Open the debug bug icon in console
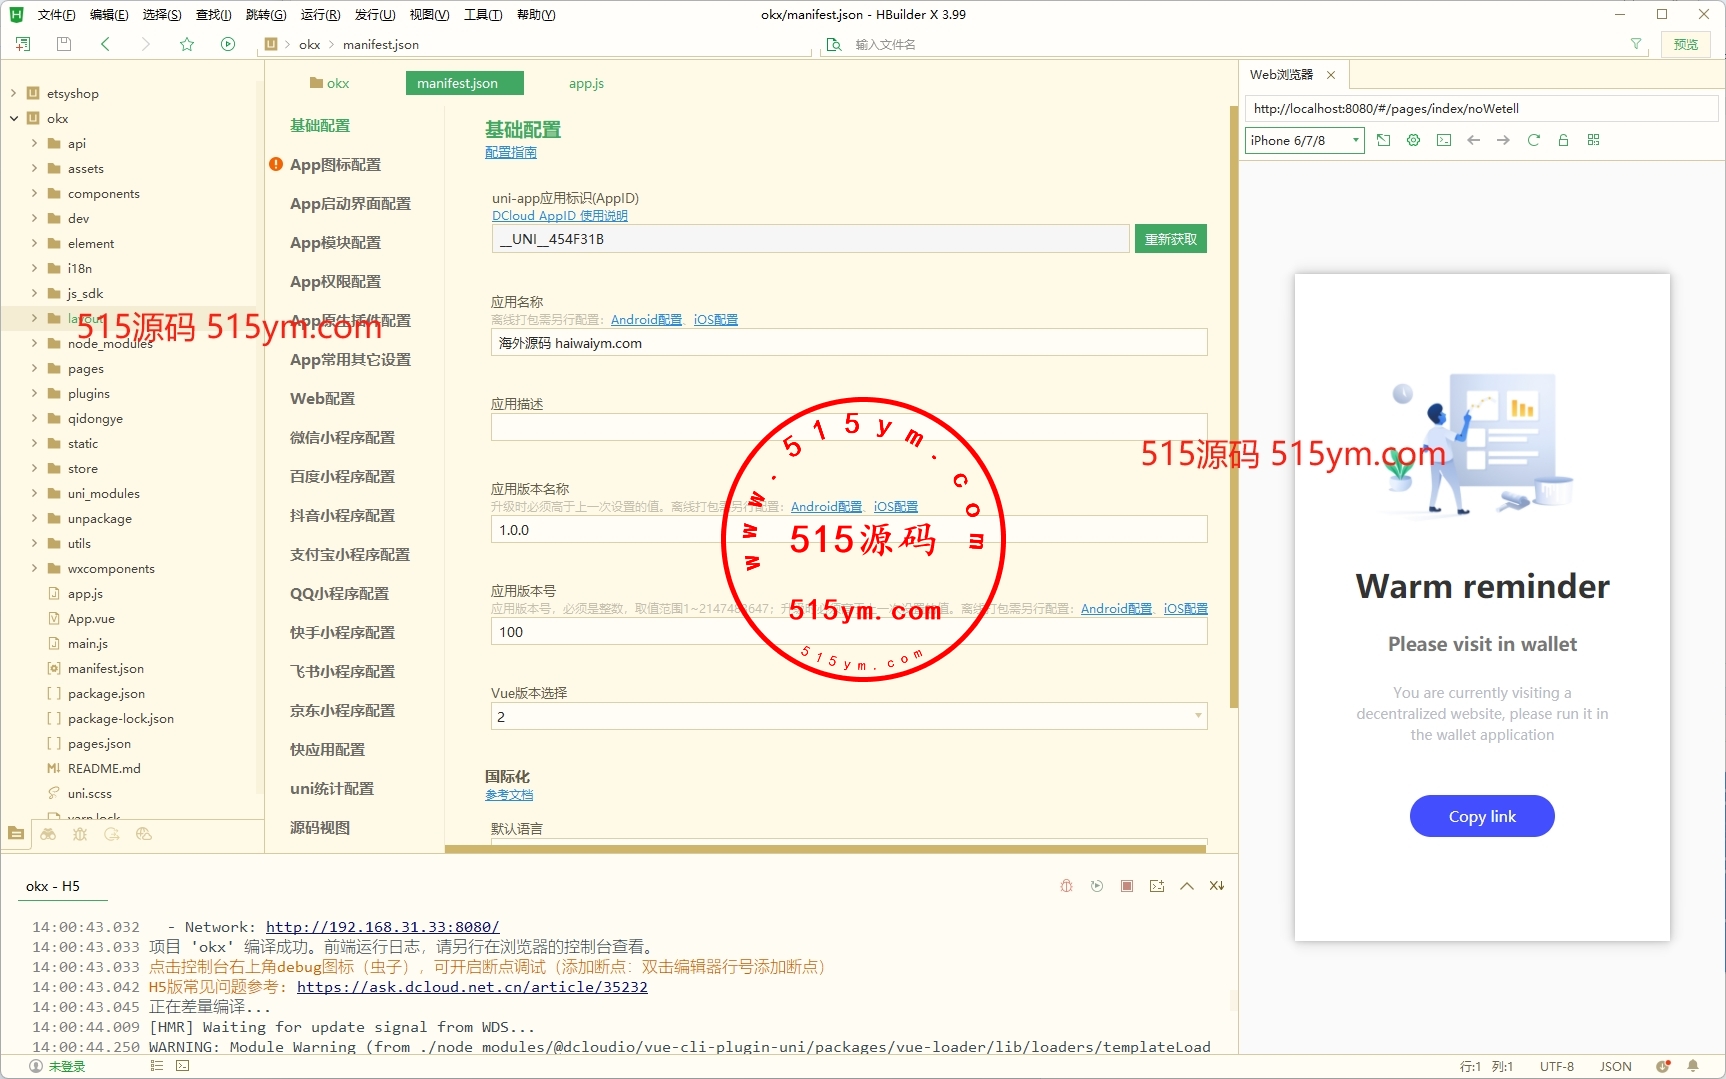Image resolution: width=1726 pixels, height=1079 pixels. click(x=1066, y=886)
